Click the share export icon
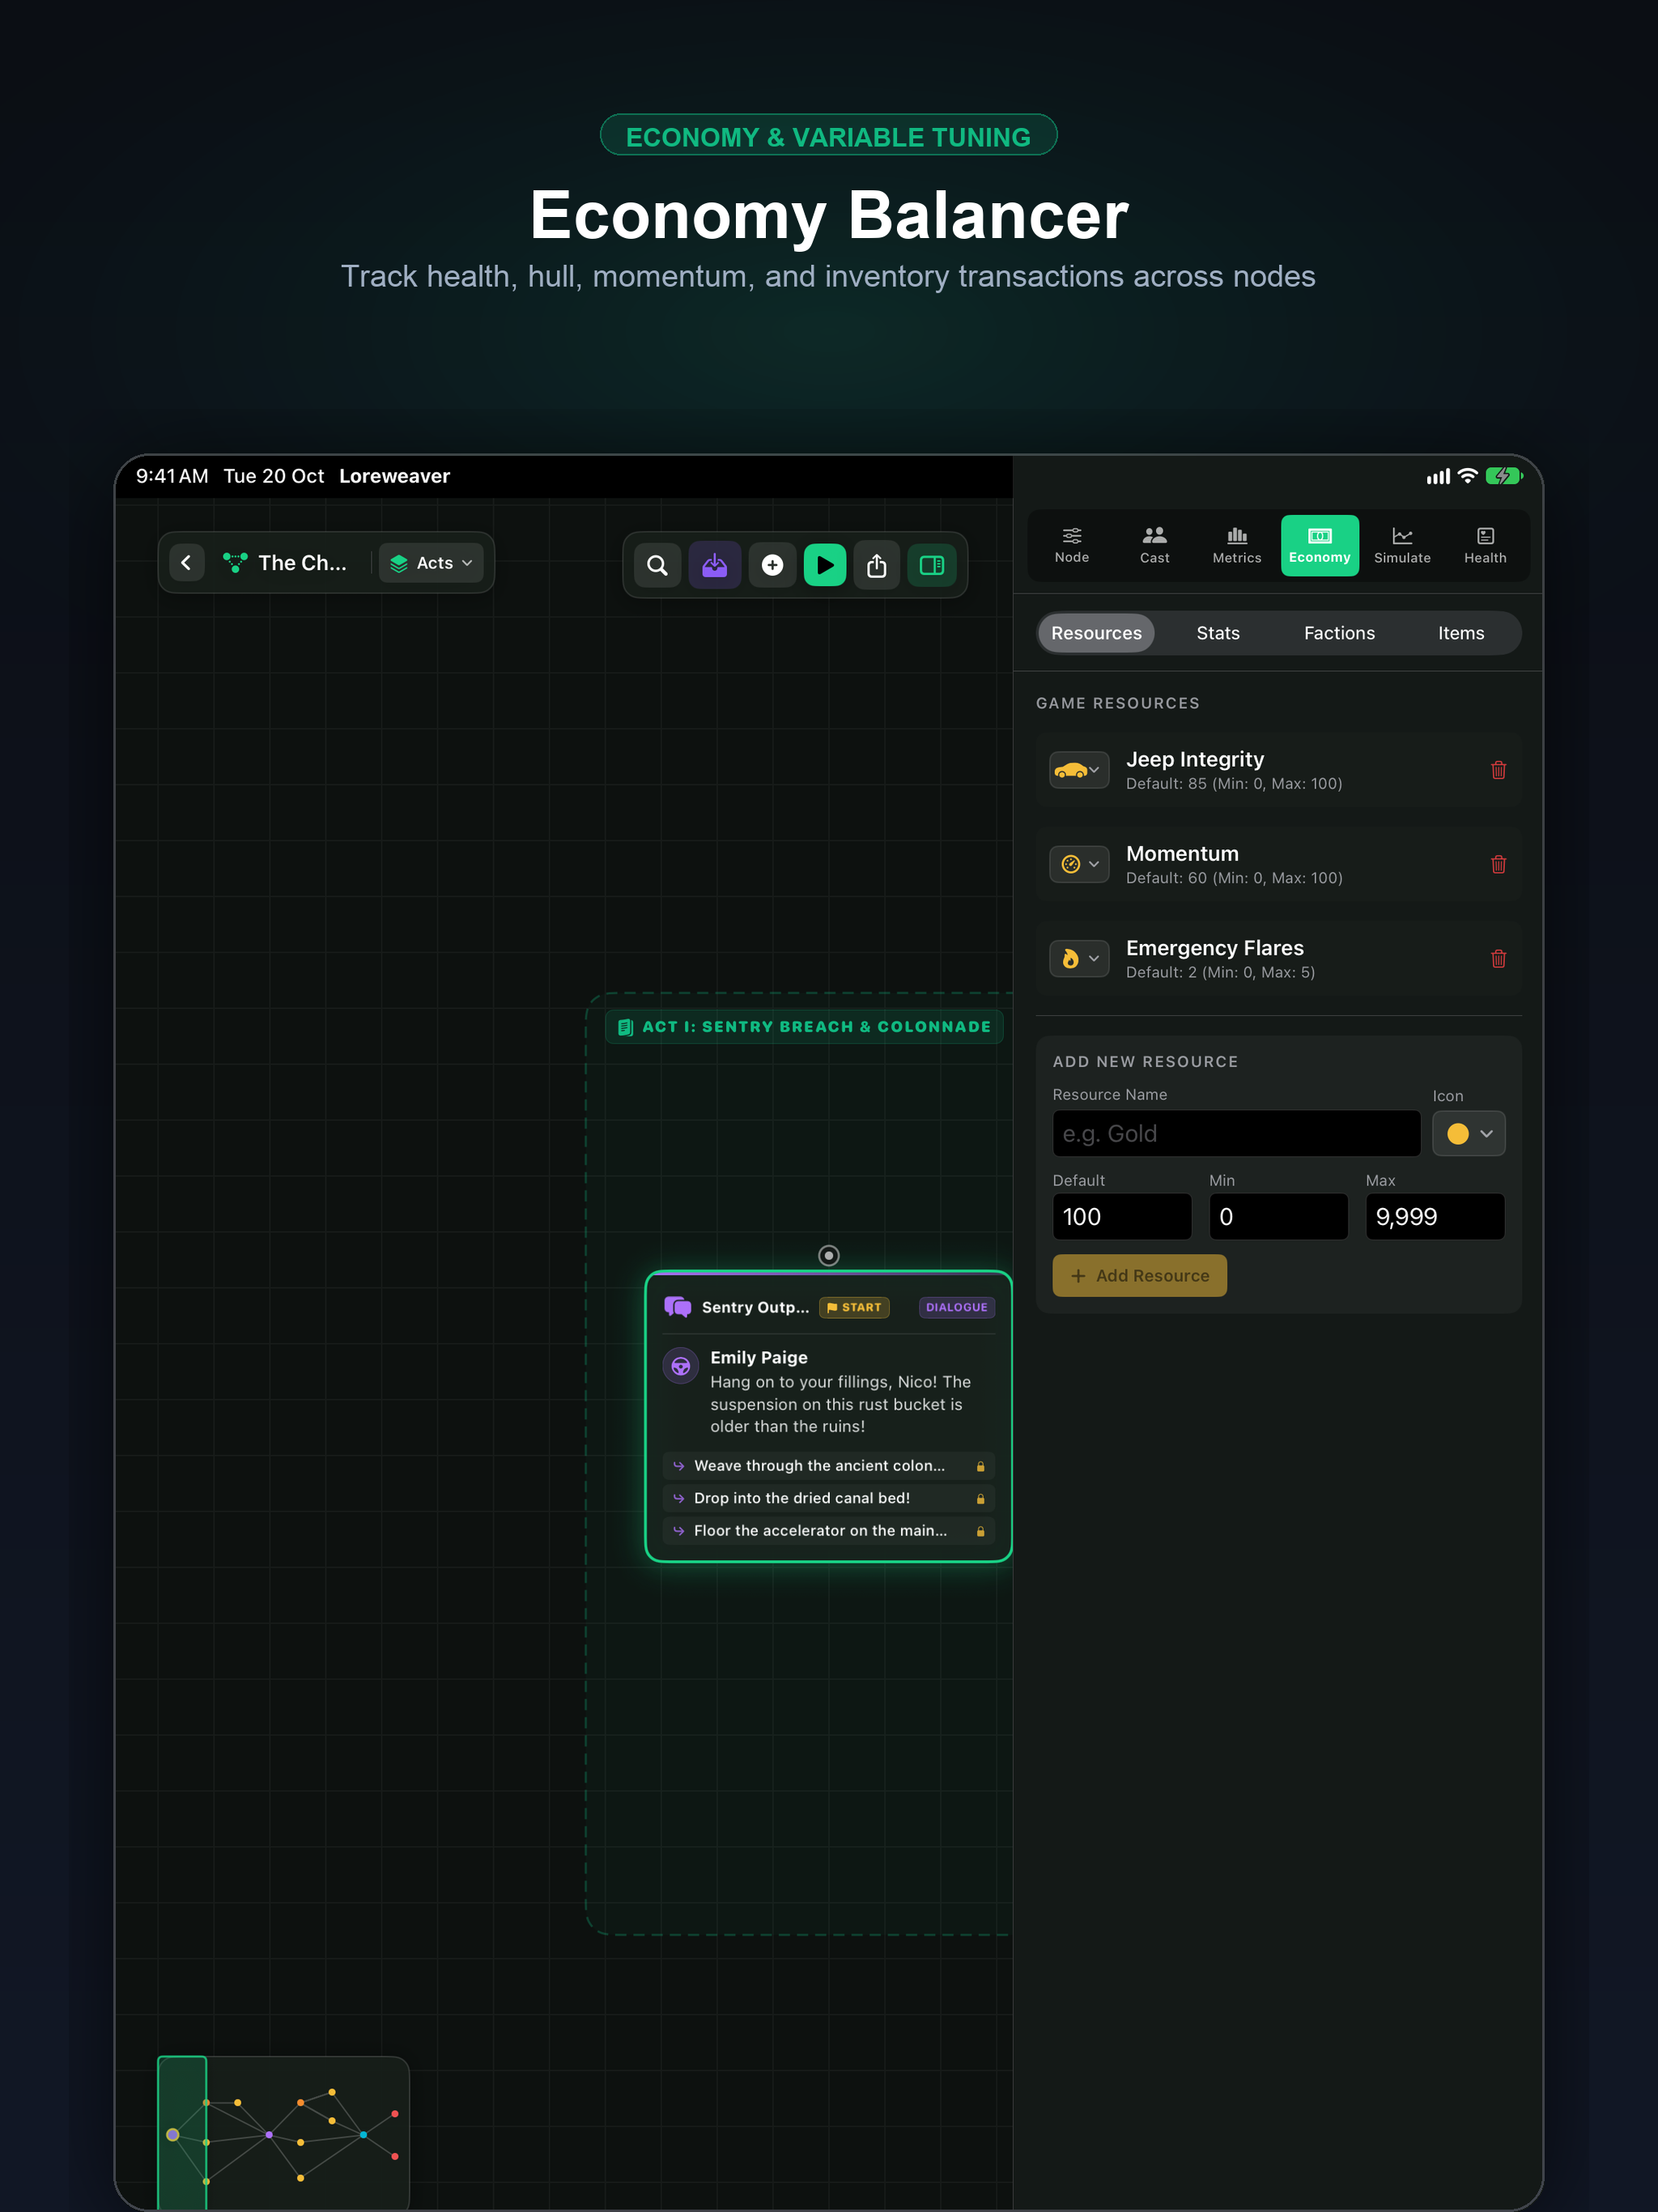 click(x=877, y=565)
